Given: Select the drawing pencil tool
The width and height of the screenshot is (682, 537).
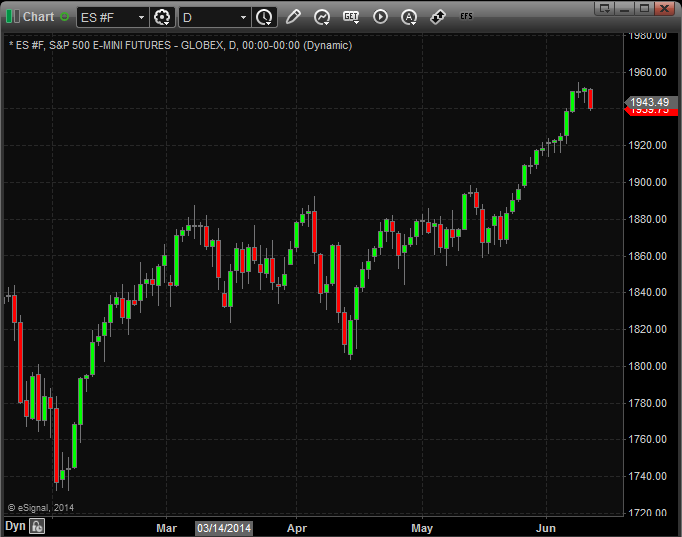Looking at the screenshot, I should (293, 17).
